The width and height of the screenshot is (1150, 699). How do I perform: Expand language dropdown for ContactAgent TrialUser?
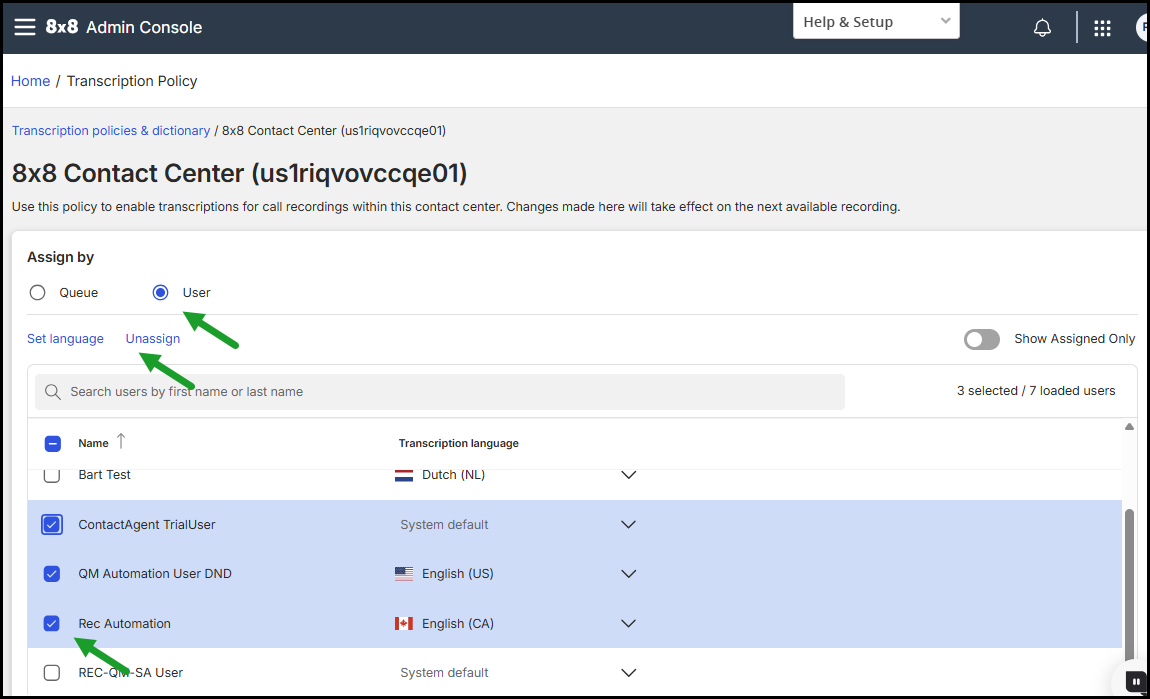pyautogui.click(x=629, y=524)
